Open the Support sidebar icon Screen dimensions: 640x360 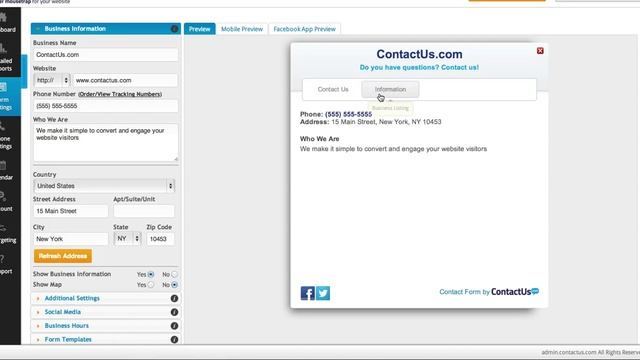2,259
